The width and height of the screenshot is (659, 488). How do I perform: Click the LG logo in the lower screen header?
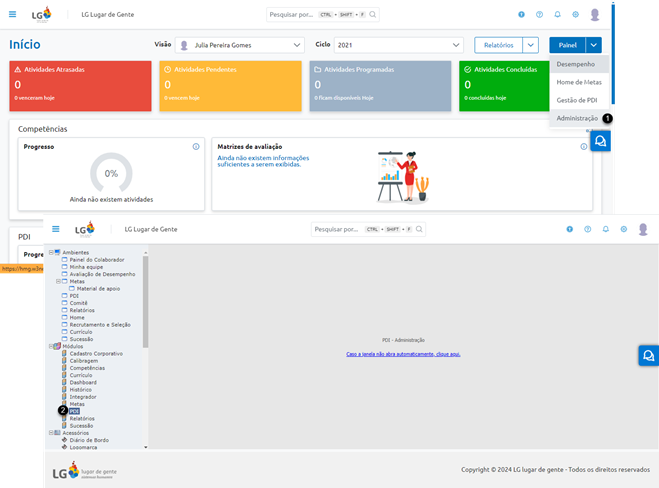85,229
